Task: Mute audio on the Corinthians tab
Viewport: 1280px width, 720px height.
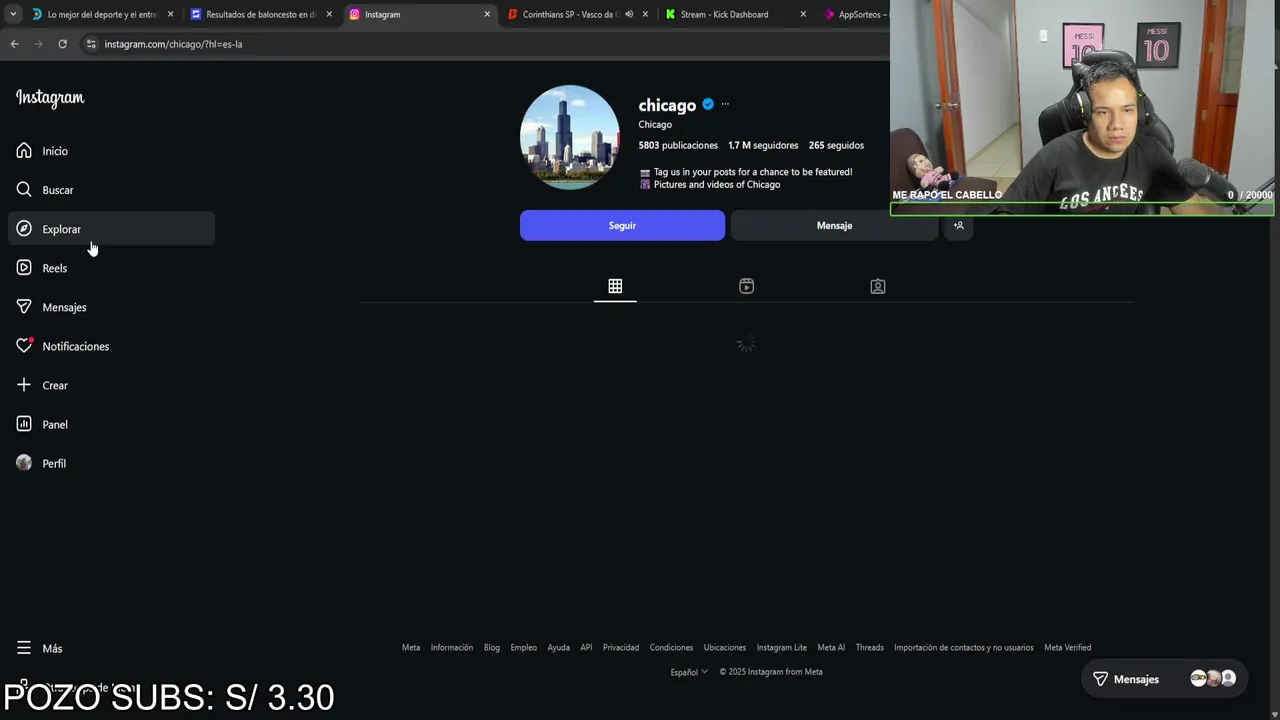Action: 629,14
